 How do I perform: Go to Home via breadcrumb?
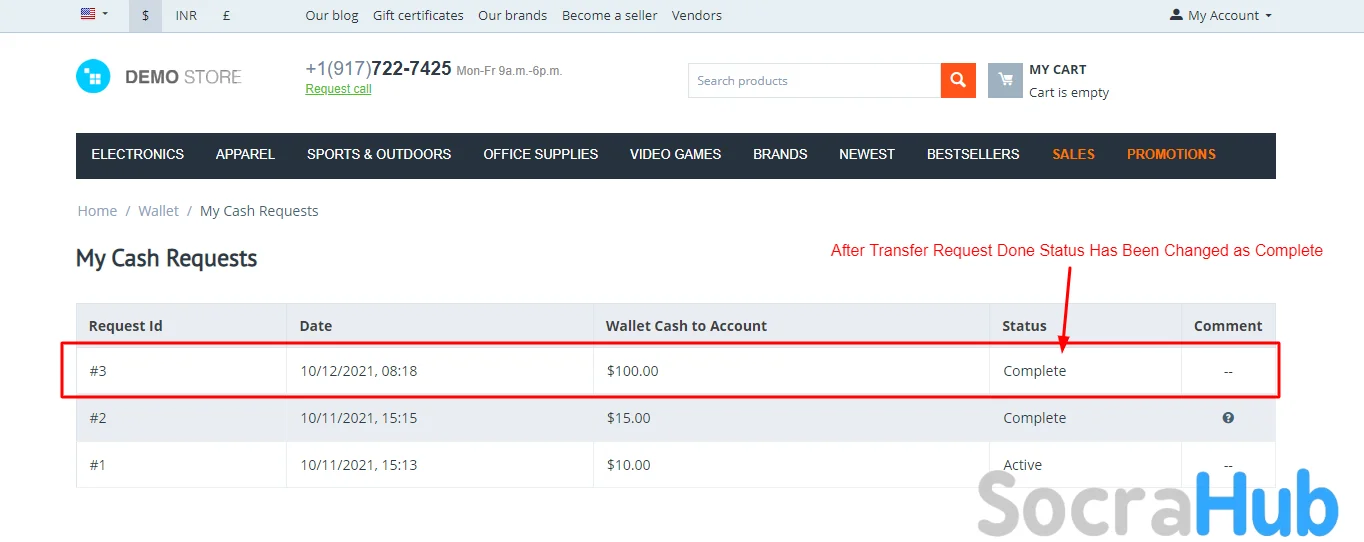click(97, 211)
